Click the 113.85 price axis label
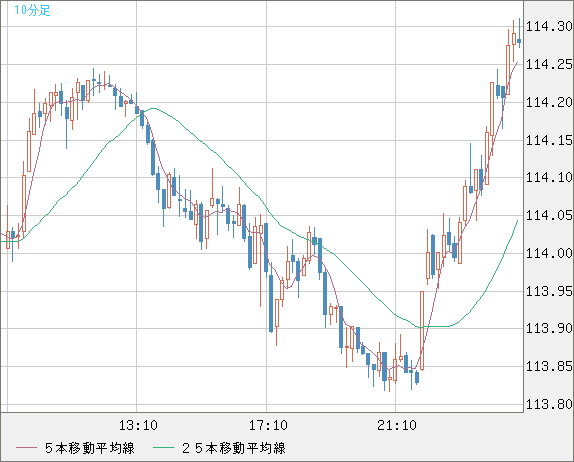The width and height of the screenshot is (574, 462). pos(549,366)
